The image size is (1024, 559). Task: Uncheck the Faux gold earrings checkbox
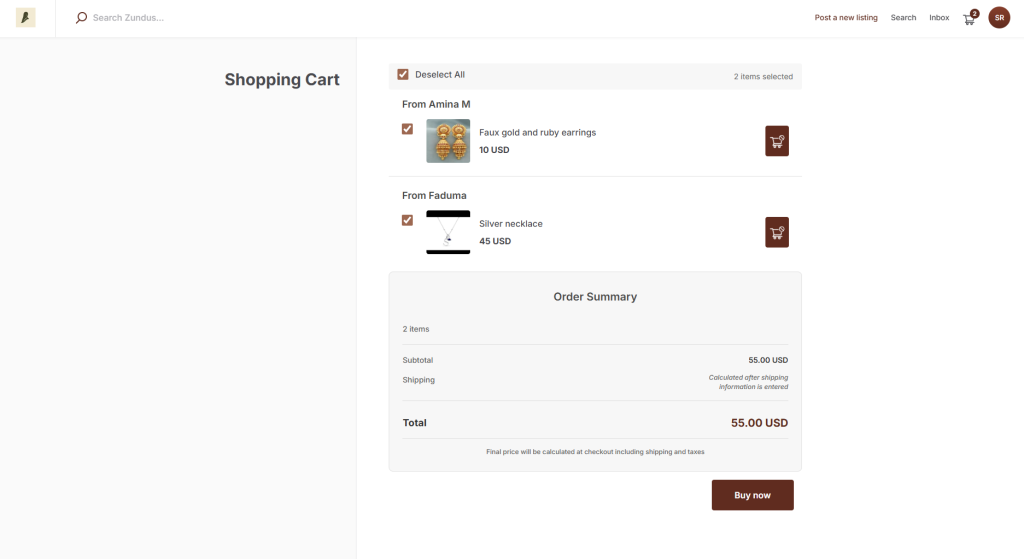coord(407,129)
